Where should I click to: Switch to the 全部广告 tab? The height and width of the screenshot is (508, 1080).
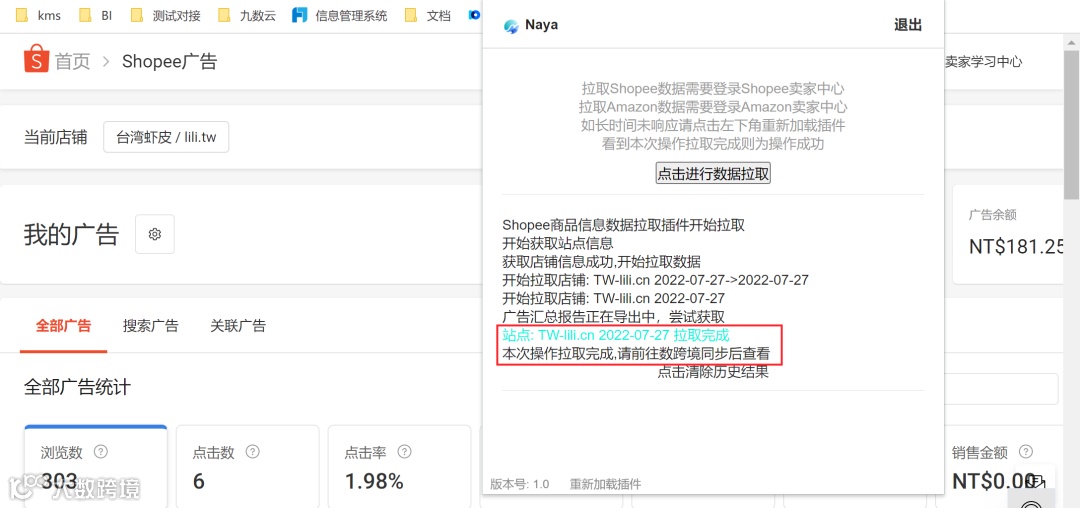63,326
